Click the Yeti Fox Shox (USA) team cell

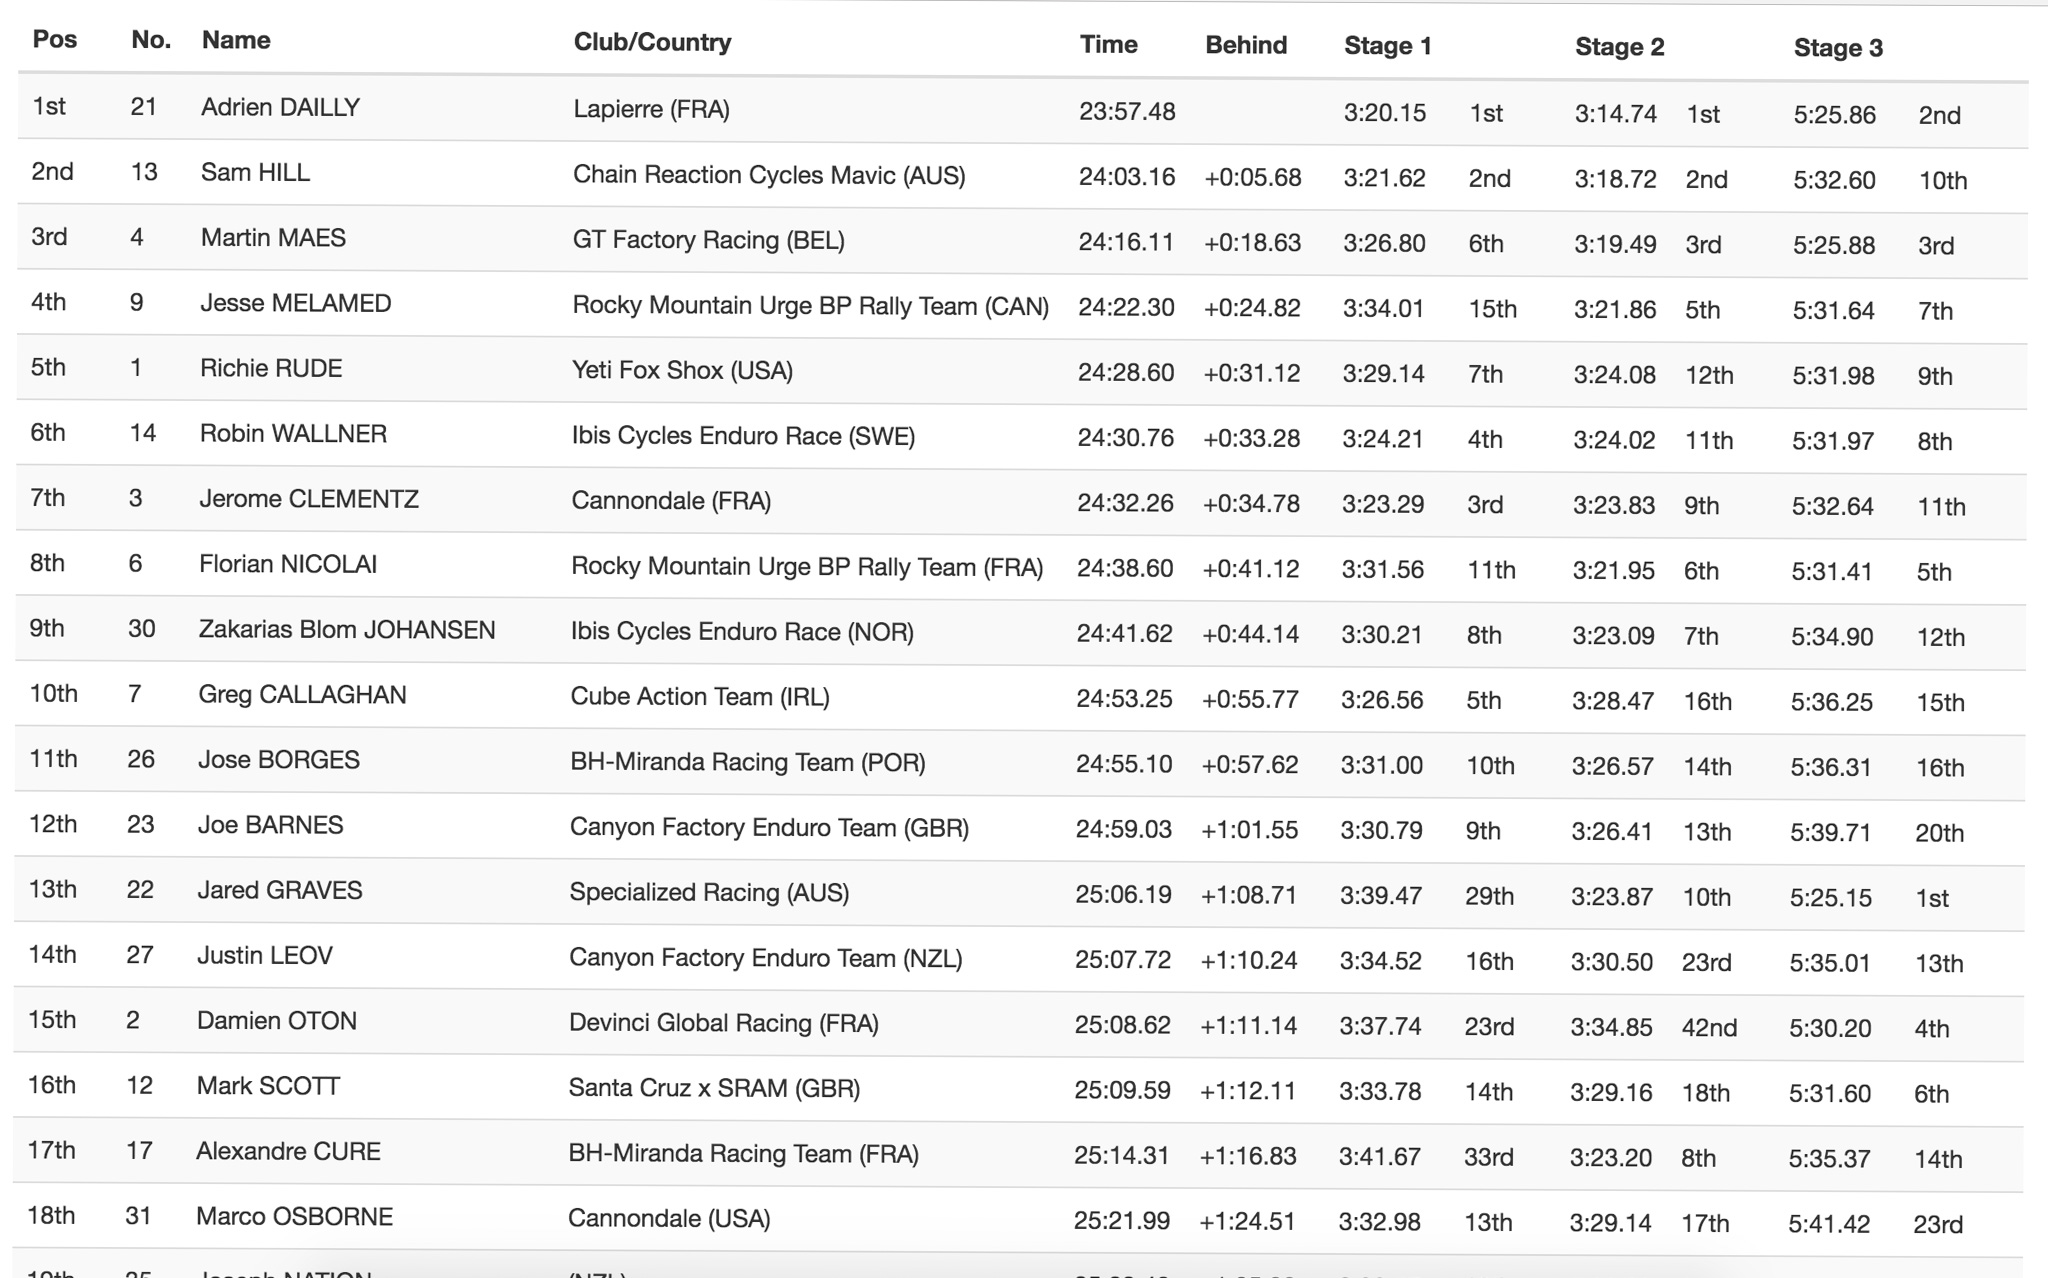(682, 371)
